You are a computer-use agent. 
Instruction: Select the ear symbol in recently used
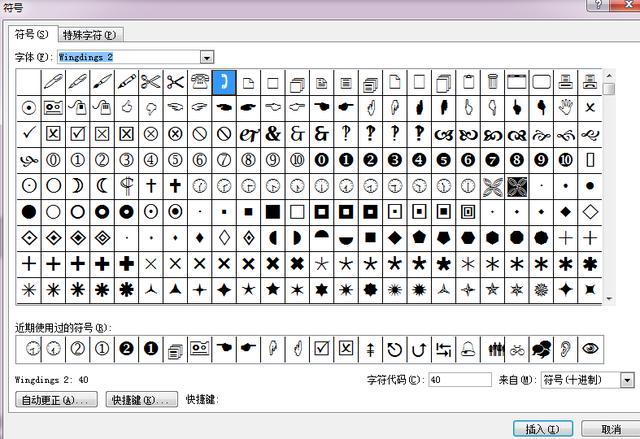click(566, 349)
